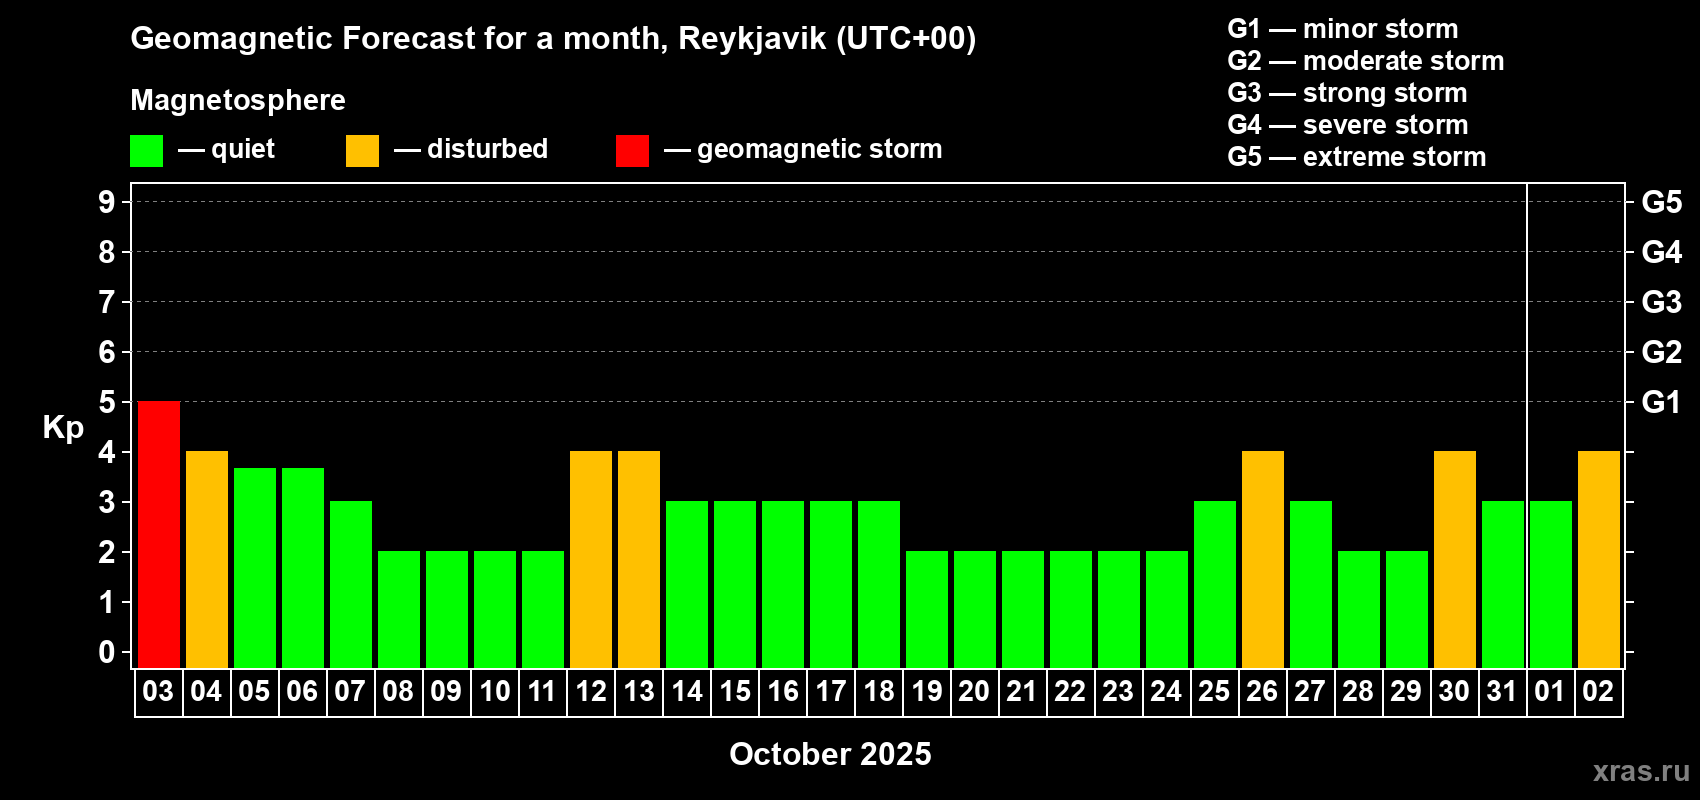Click the Magnetosphere heading
1700x800 pixels.
[x=238, y=101]
